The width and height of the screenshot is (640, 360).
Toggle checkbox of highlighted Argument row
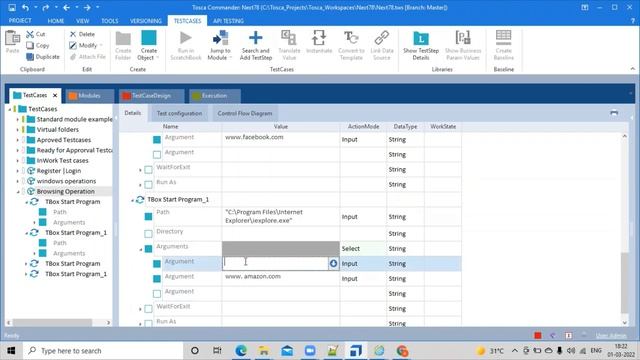pyautogui.click(x=157, y=264)
